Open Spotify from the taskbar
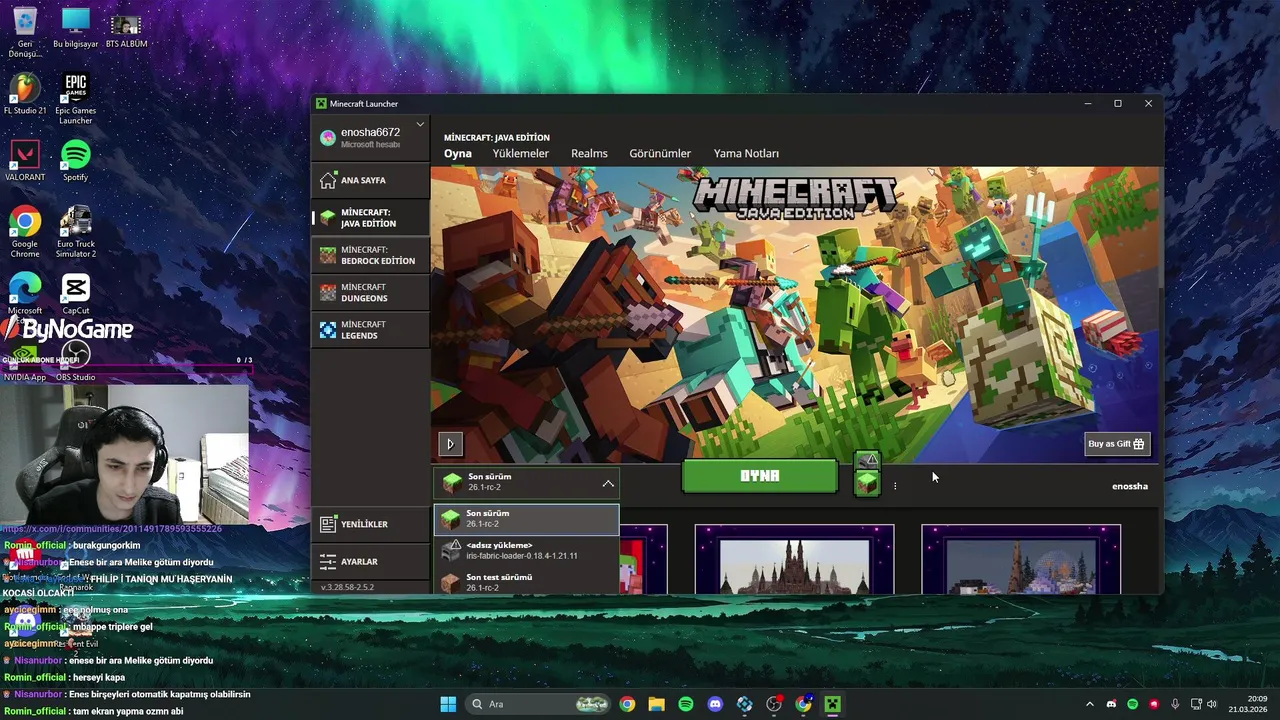This screenshot has width=1280, height=720. click(686, 704)
